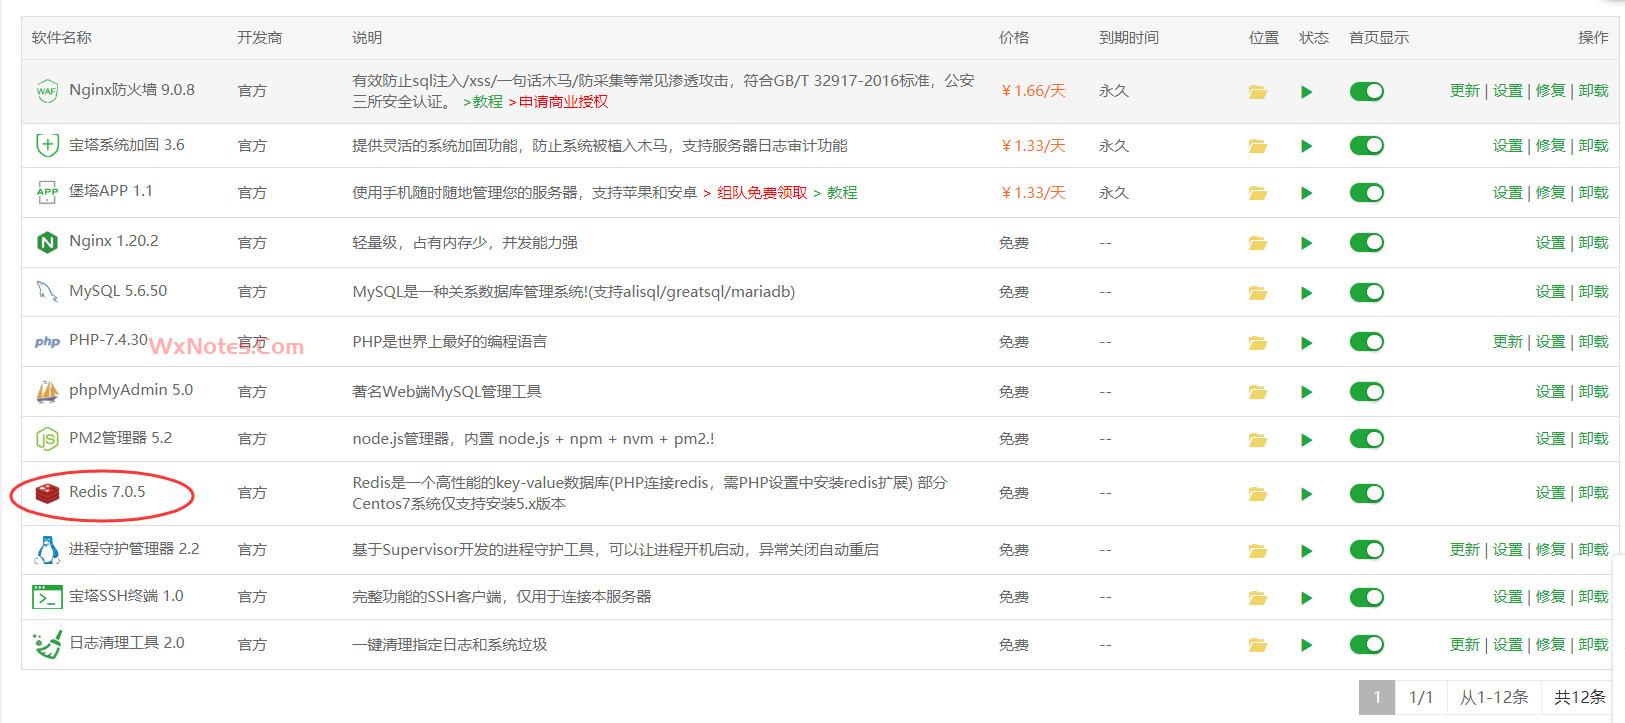Open folder icon for Nginx防火墙 row
The image size is (1625, 723).
(1257, 92)
